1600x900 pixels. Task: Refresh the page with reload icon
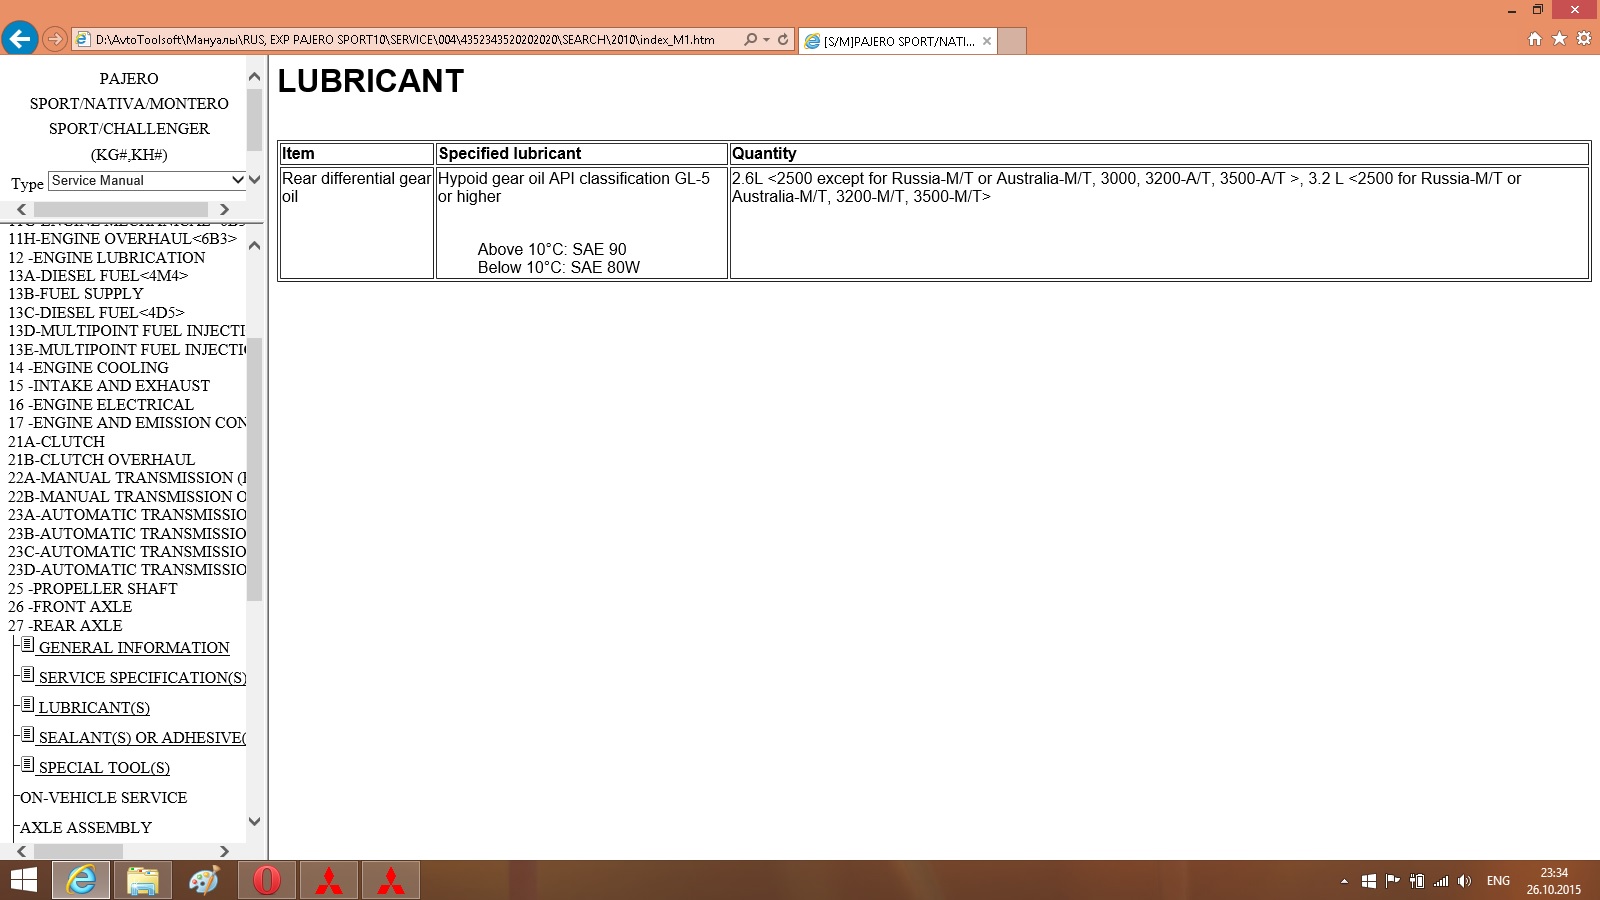tap(783, 40)
